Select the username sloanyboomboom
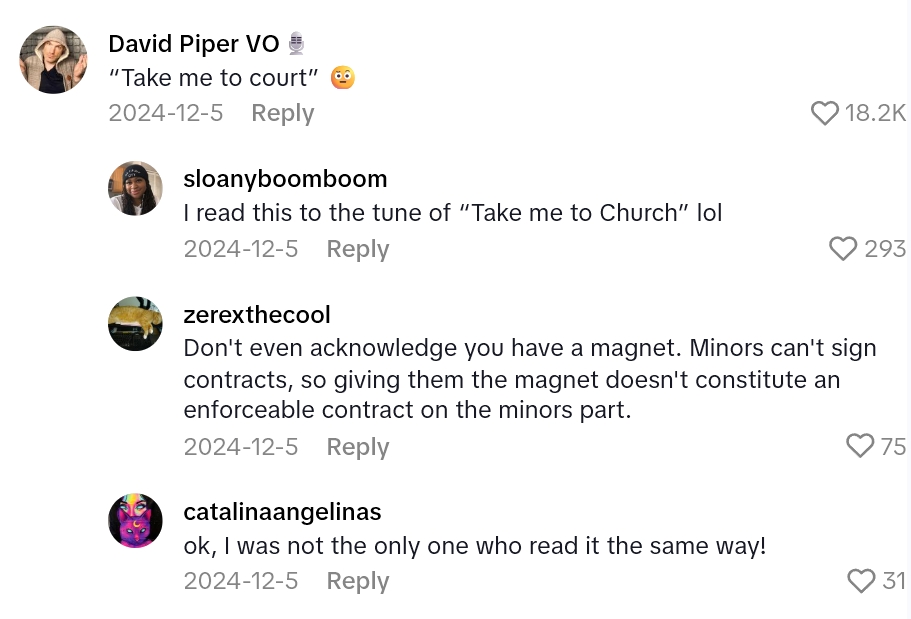This screenshot has height=619, width=911. coord(285,179)
